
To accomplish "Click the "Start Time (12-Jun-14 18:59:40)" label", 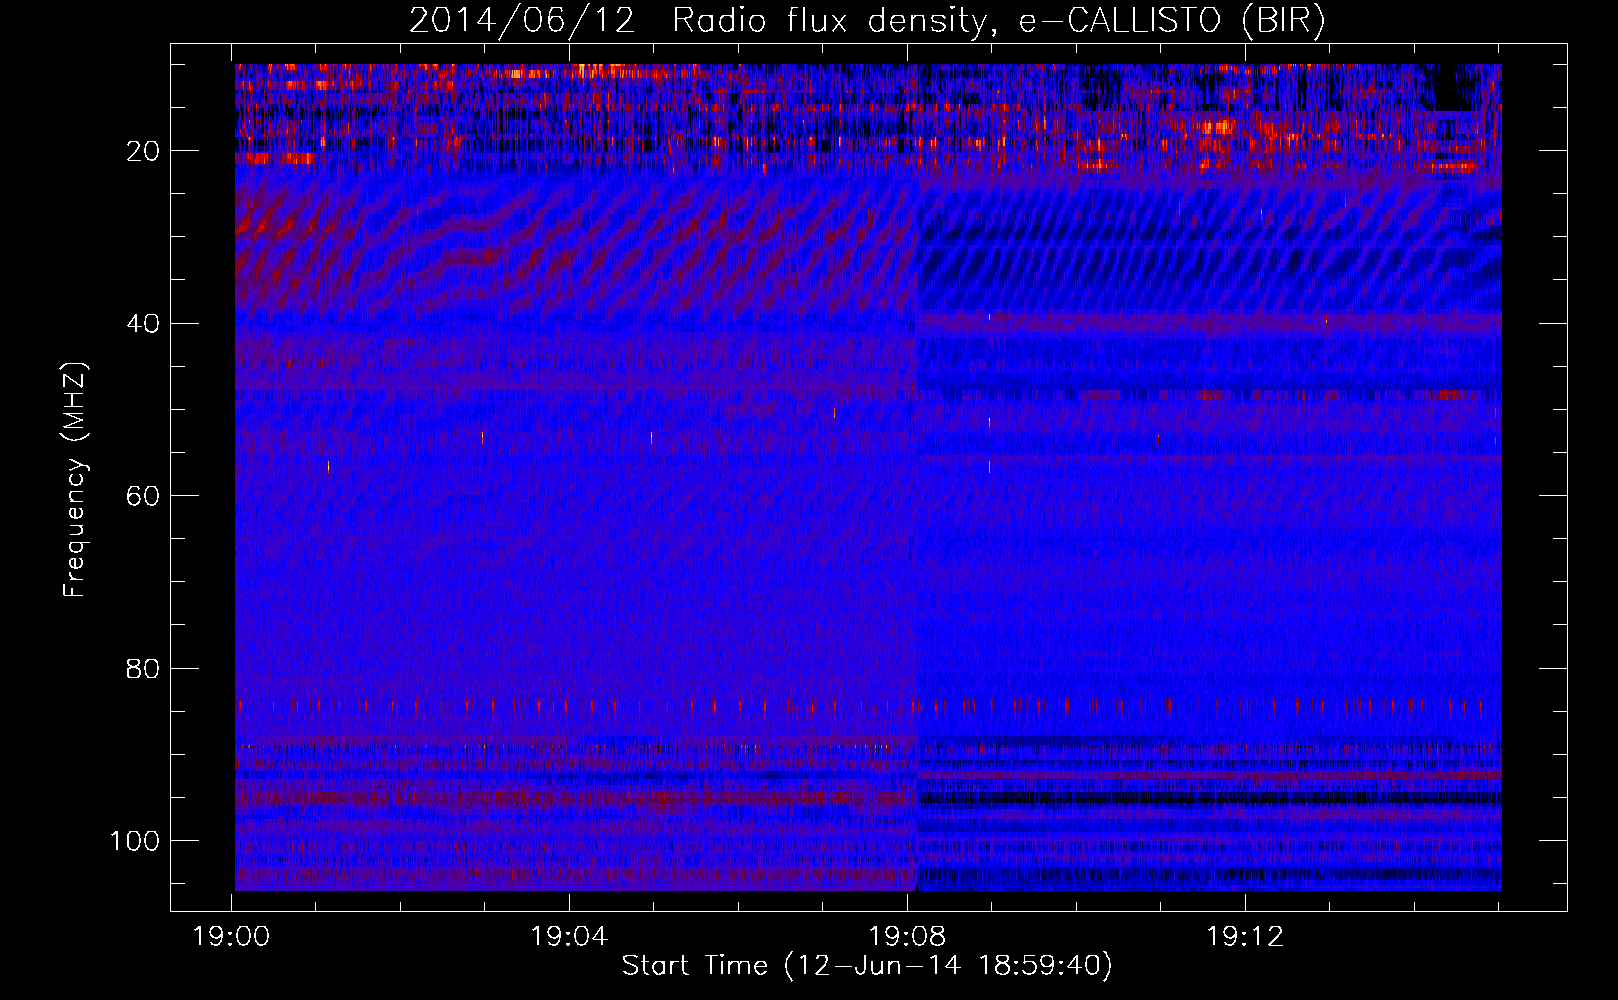I will pos(867,966).
